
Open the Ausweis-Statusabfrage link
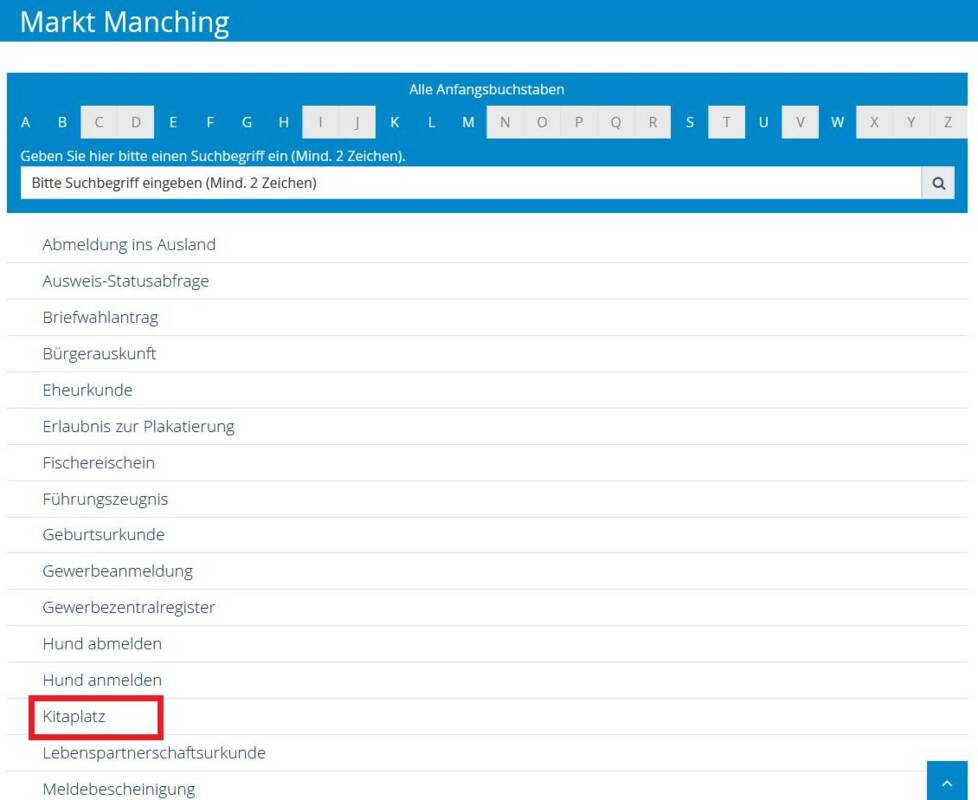[126, 281]
